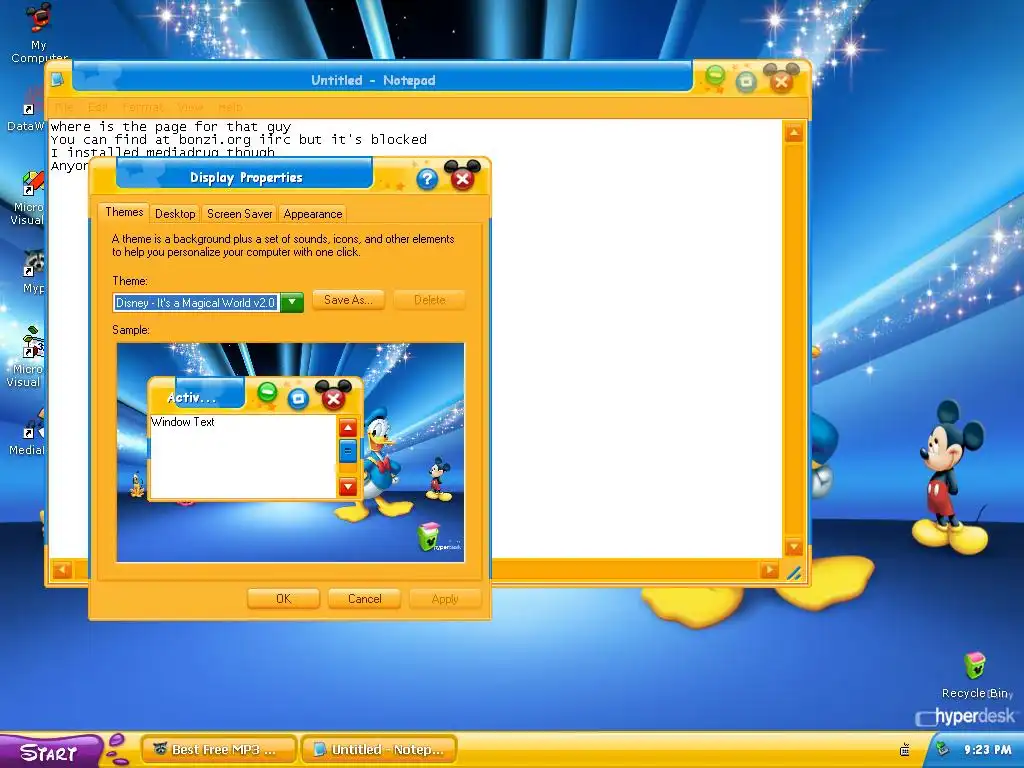Click the sample preview's blue maximize button
This screenshot has width=1024, height=768.
[298, 398]
